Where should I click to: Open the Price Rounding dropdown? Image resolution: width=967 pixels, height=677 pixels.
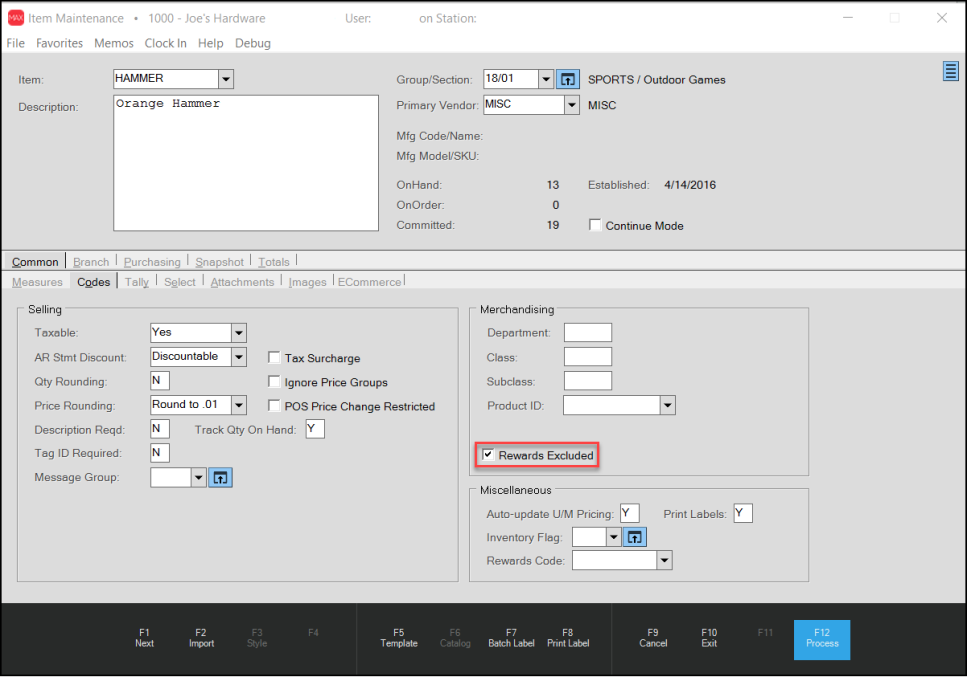coord(239,405)
